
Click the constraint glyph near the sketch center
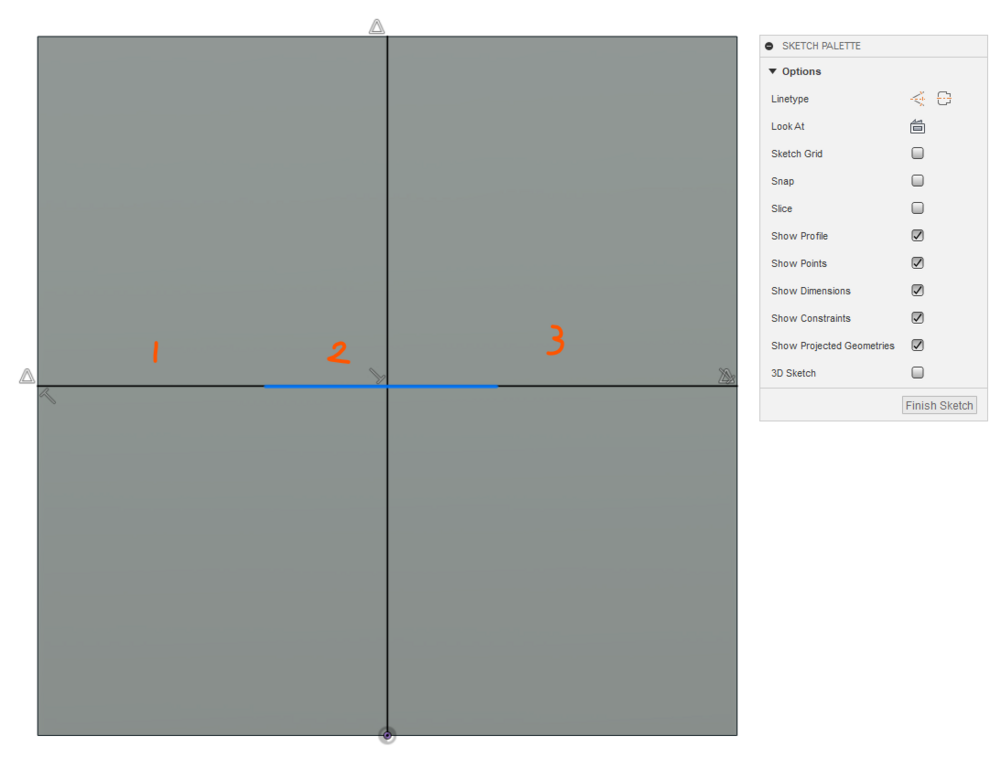pyautogui.click(x=378, y=376)
